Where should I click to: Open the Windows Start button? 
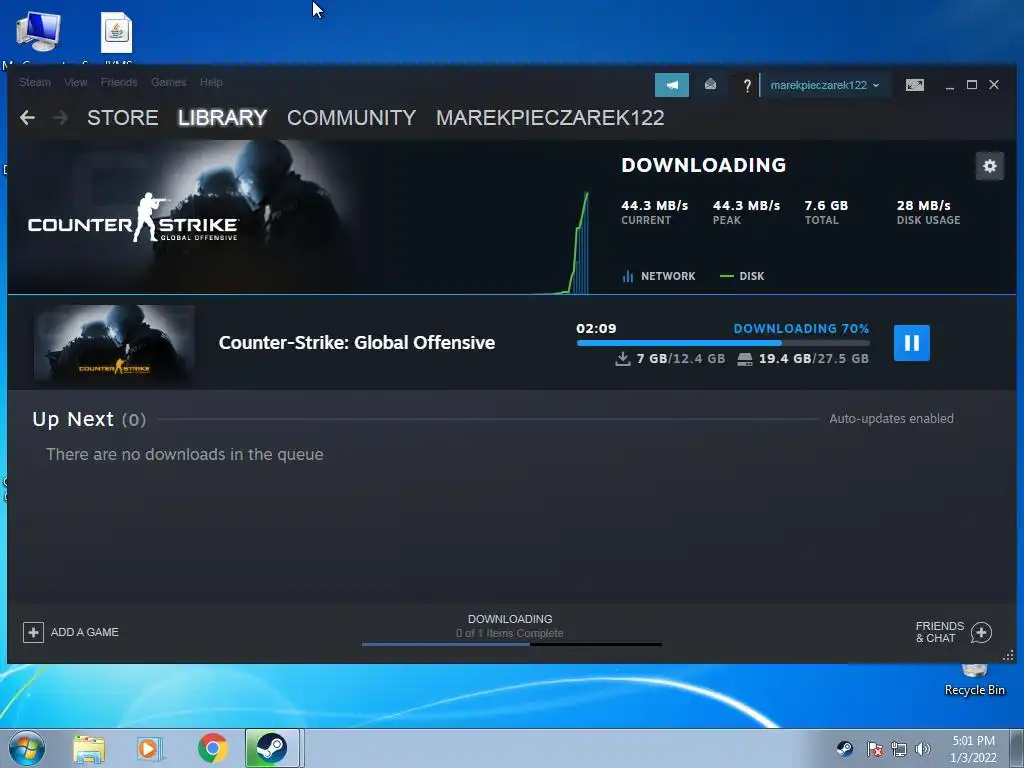[25, 748]
